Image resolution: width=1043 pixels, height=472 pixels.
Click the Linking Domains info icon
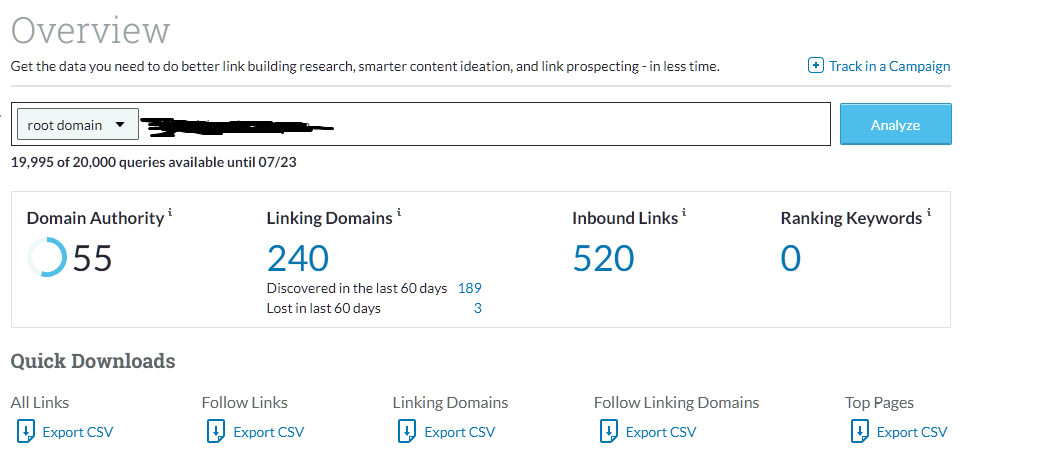click(399, 213)
